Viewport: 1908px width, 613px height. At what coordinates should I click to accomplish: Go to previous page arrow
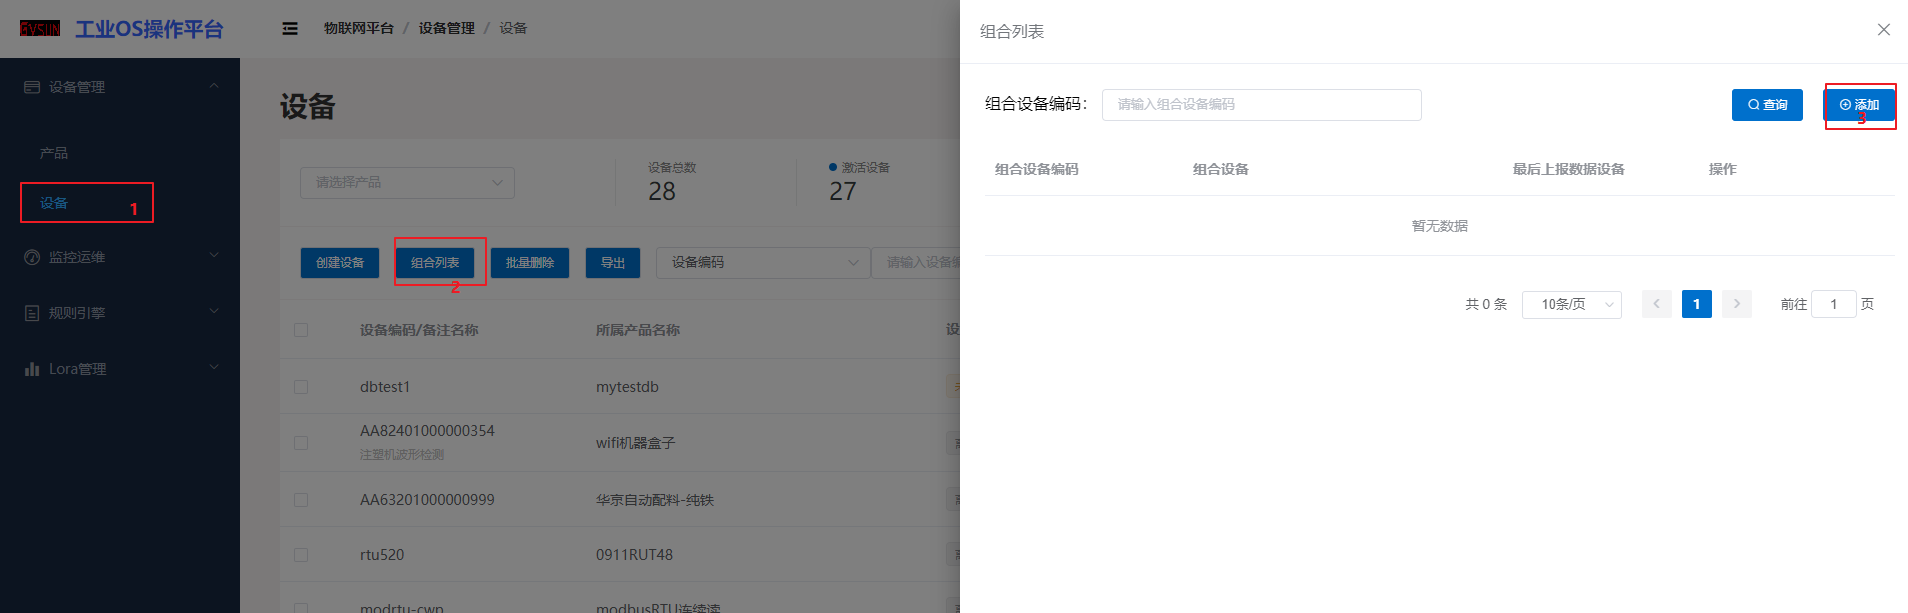pos(1657,304)
